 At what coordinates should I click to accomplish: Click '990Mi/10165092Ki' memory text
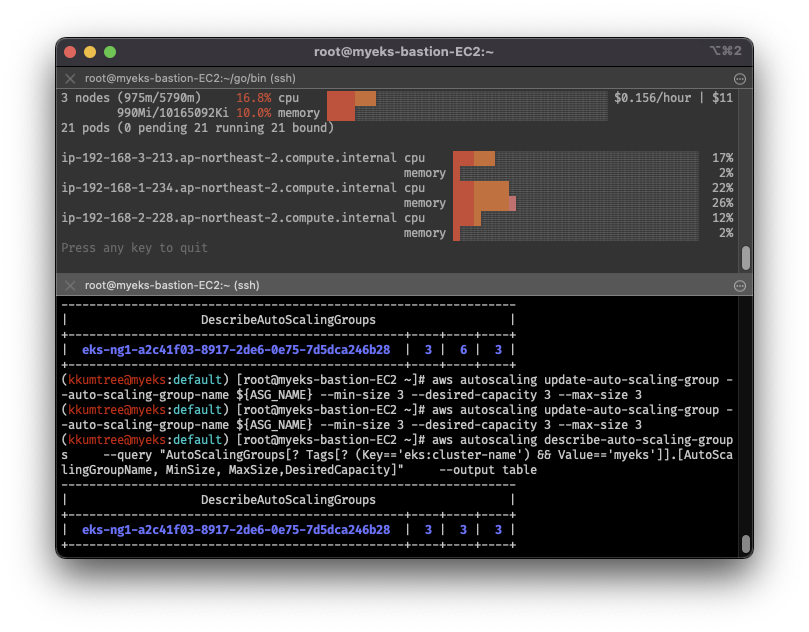tap(172, 113)
